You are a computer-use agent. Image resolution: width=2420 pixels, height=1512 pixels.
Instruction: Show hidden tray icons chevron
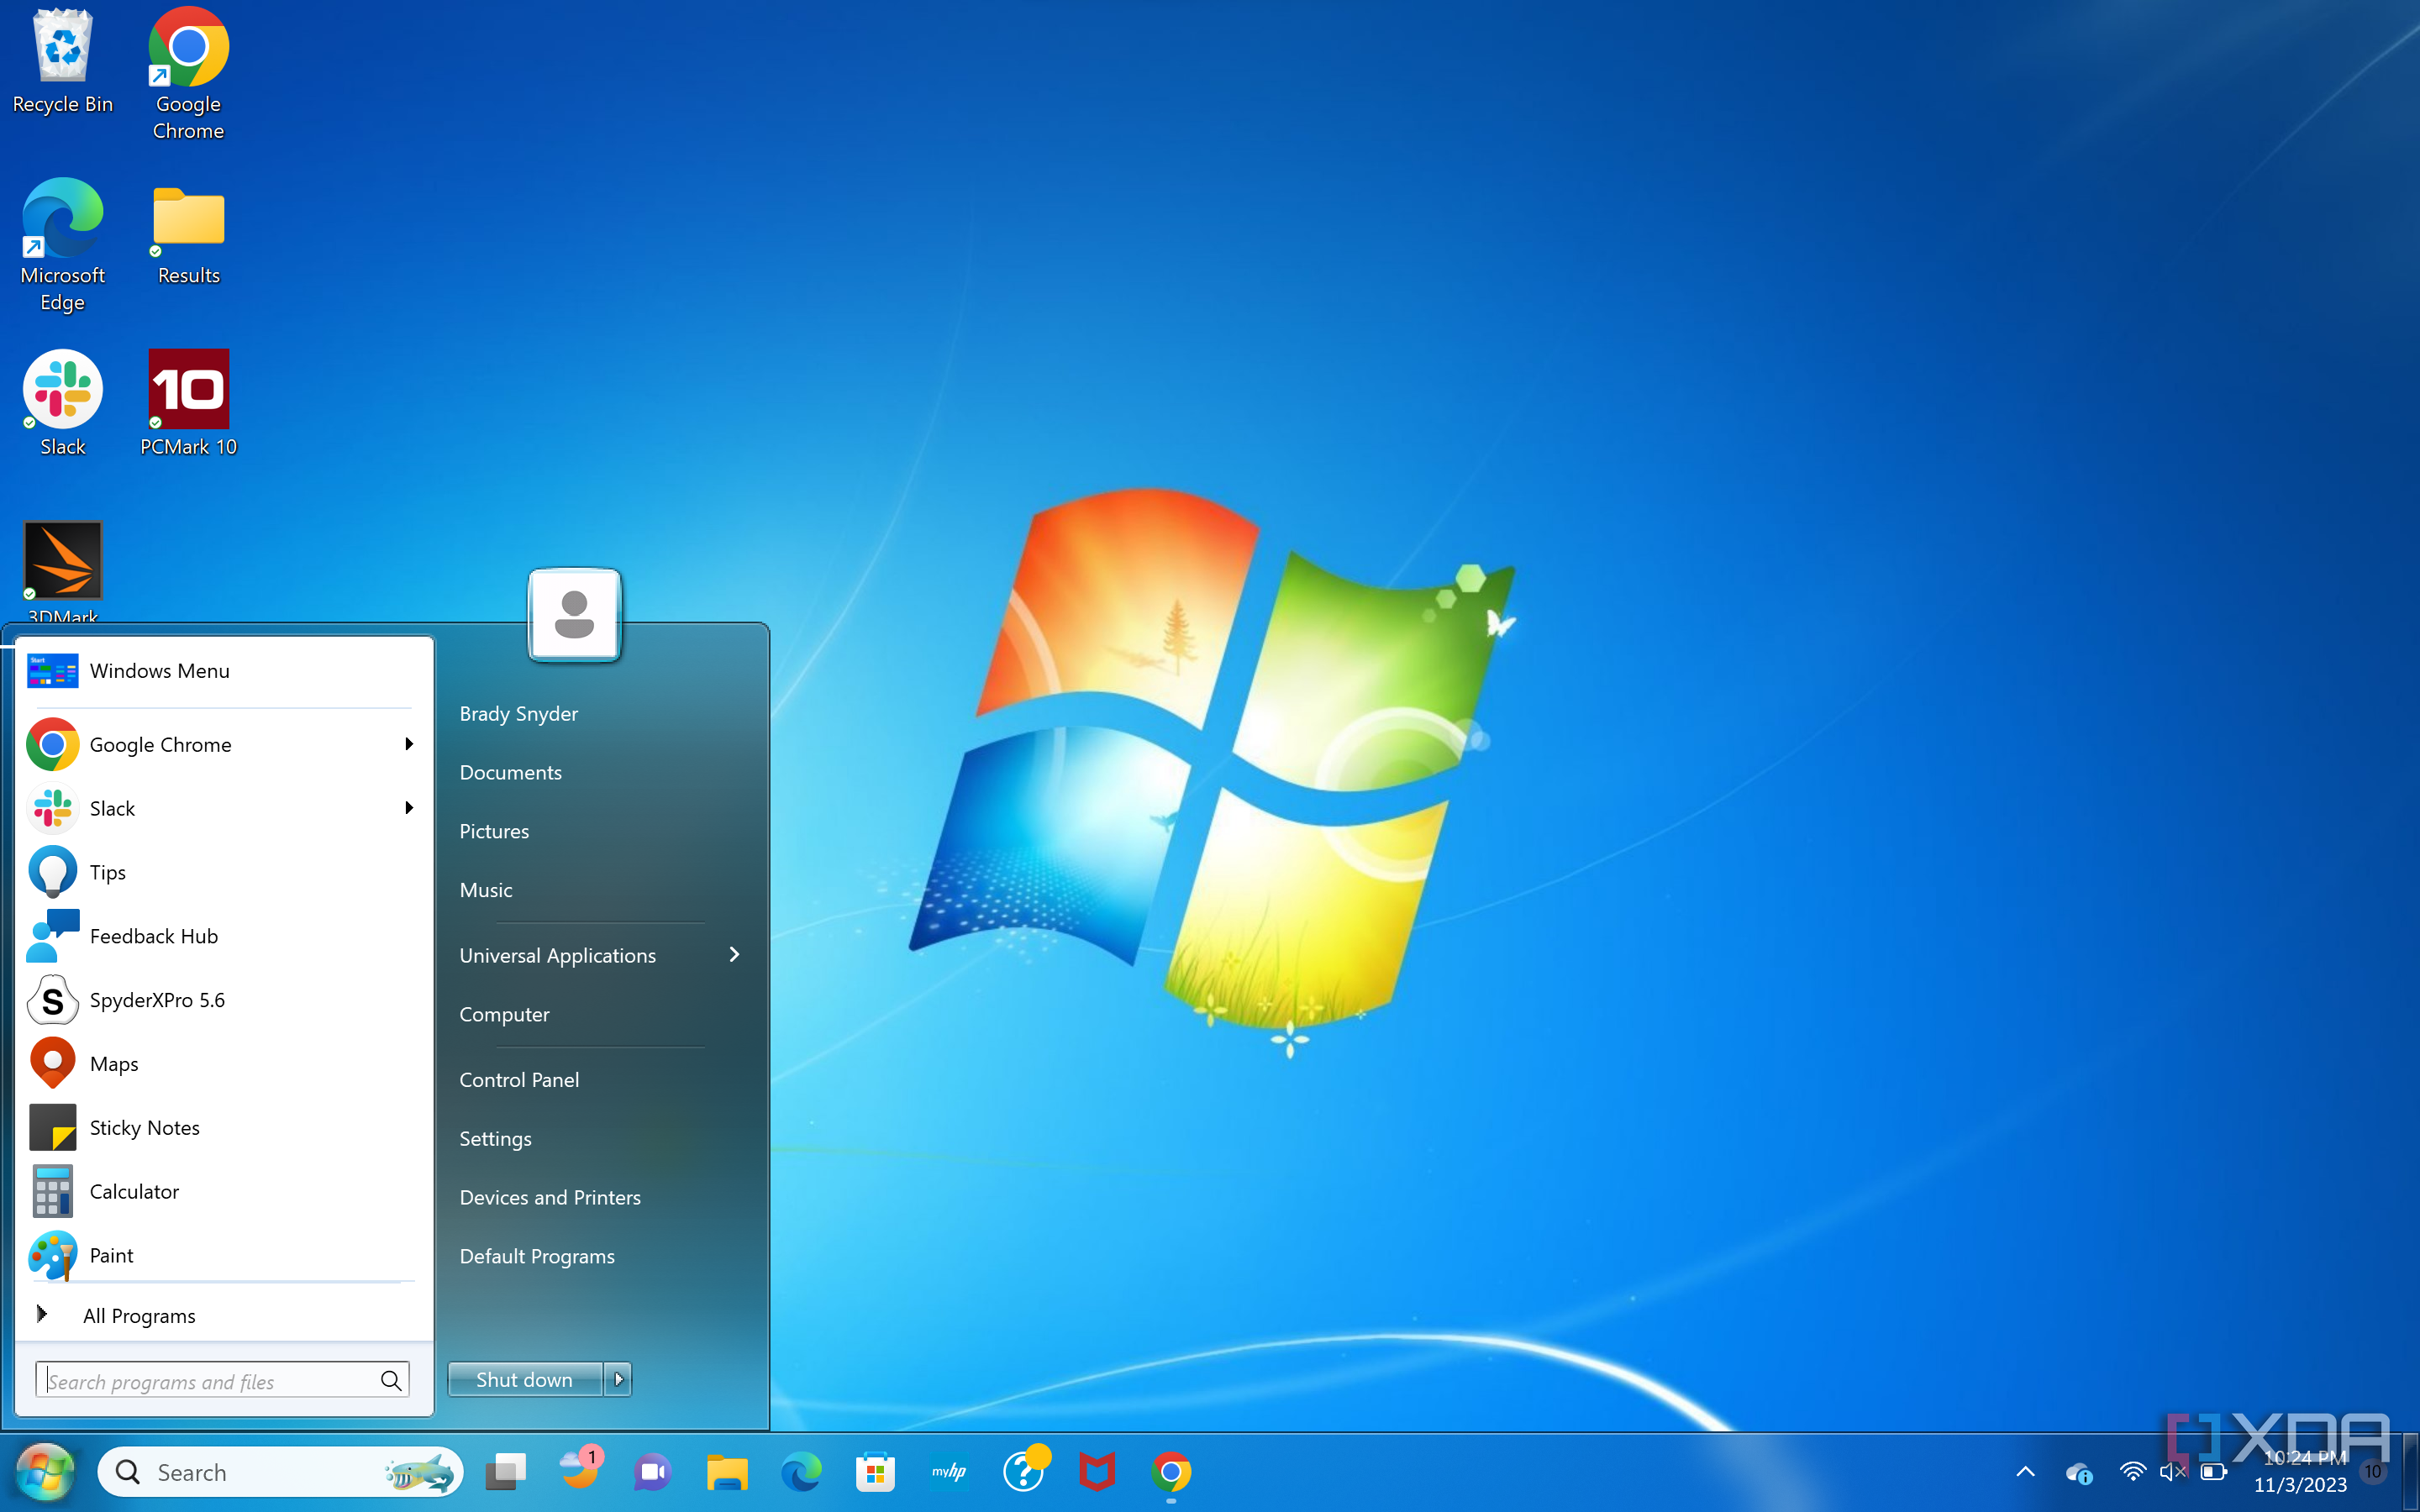click(2025, 1472)
